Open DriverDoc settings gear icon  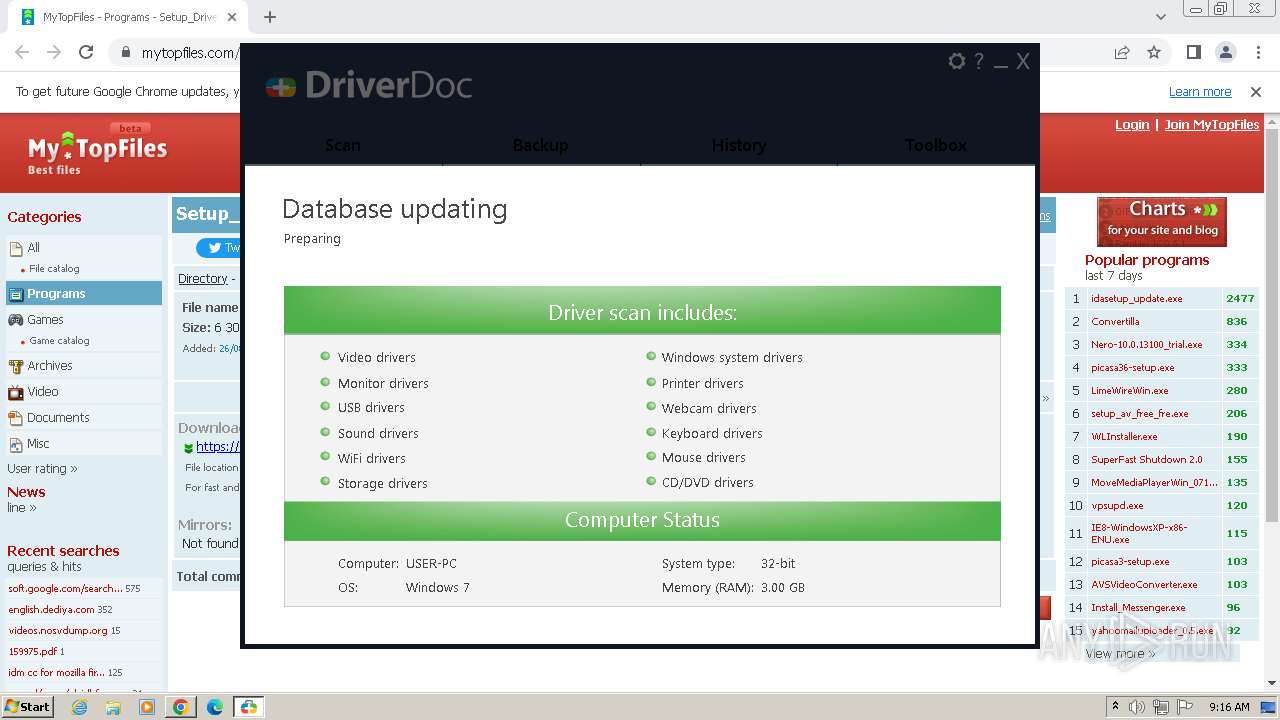coord(957,61)
